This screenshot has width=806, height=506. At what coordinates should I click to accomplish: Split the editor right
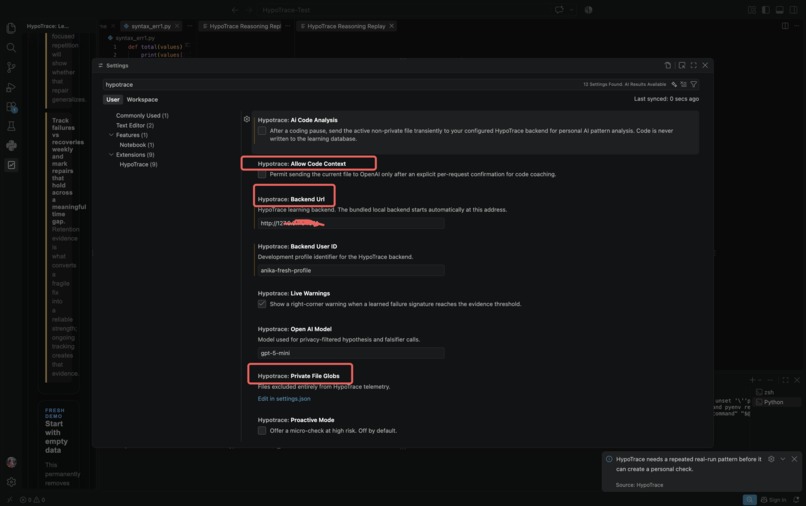click(785, 26)
